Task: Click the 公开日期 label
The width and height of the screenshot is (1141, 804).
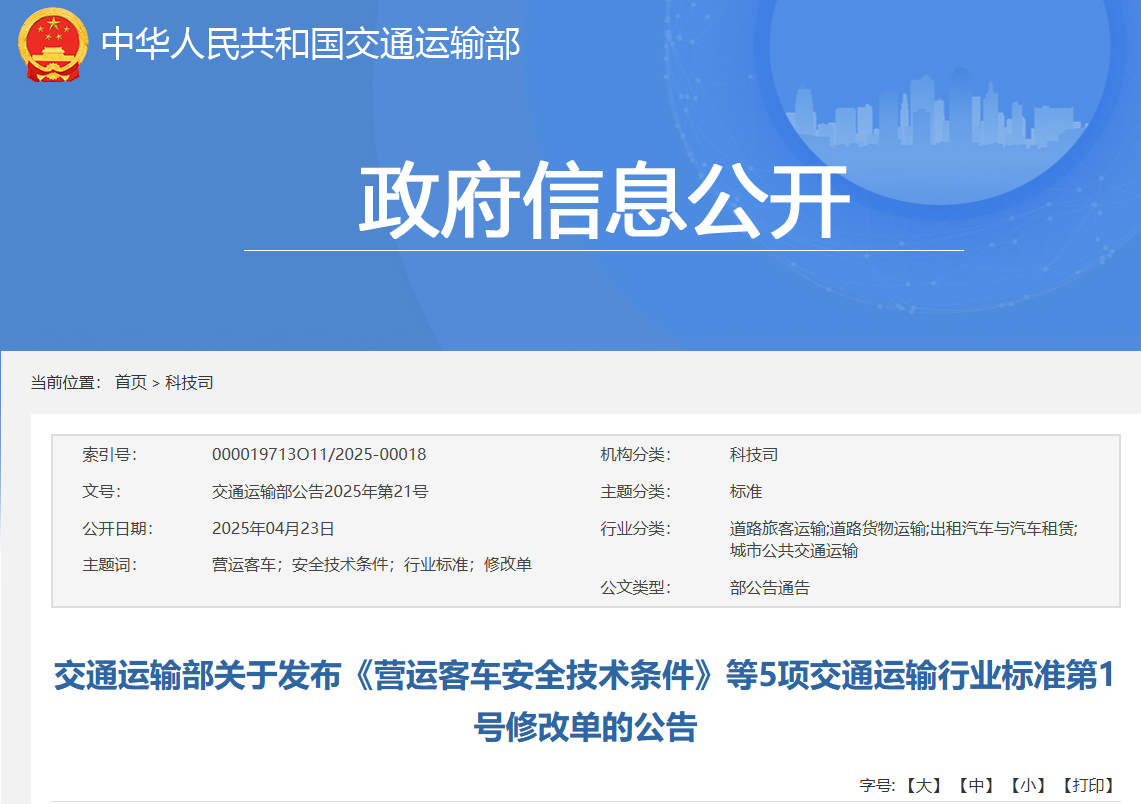Action: tap(117, 528)
